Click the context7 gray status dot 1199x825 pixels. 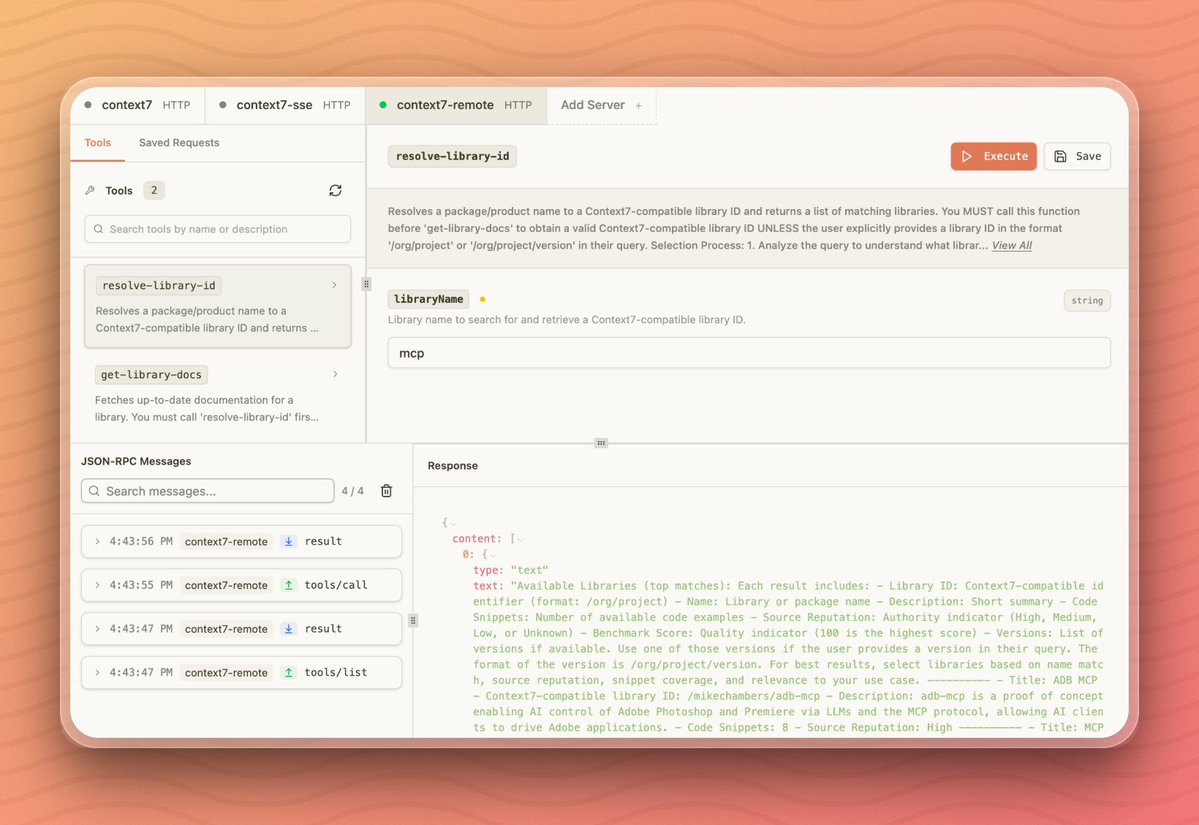click(x=88, y=105)
